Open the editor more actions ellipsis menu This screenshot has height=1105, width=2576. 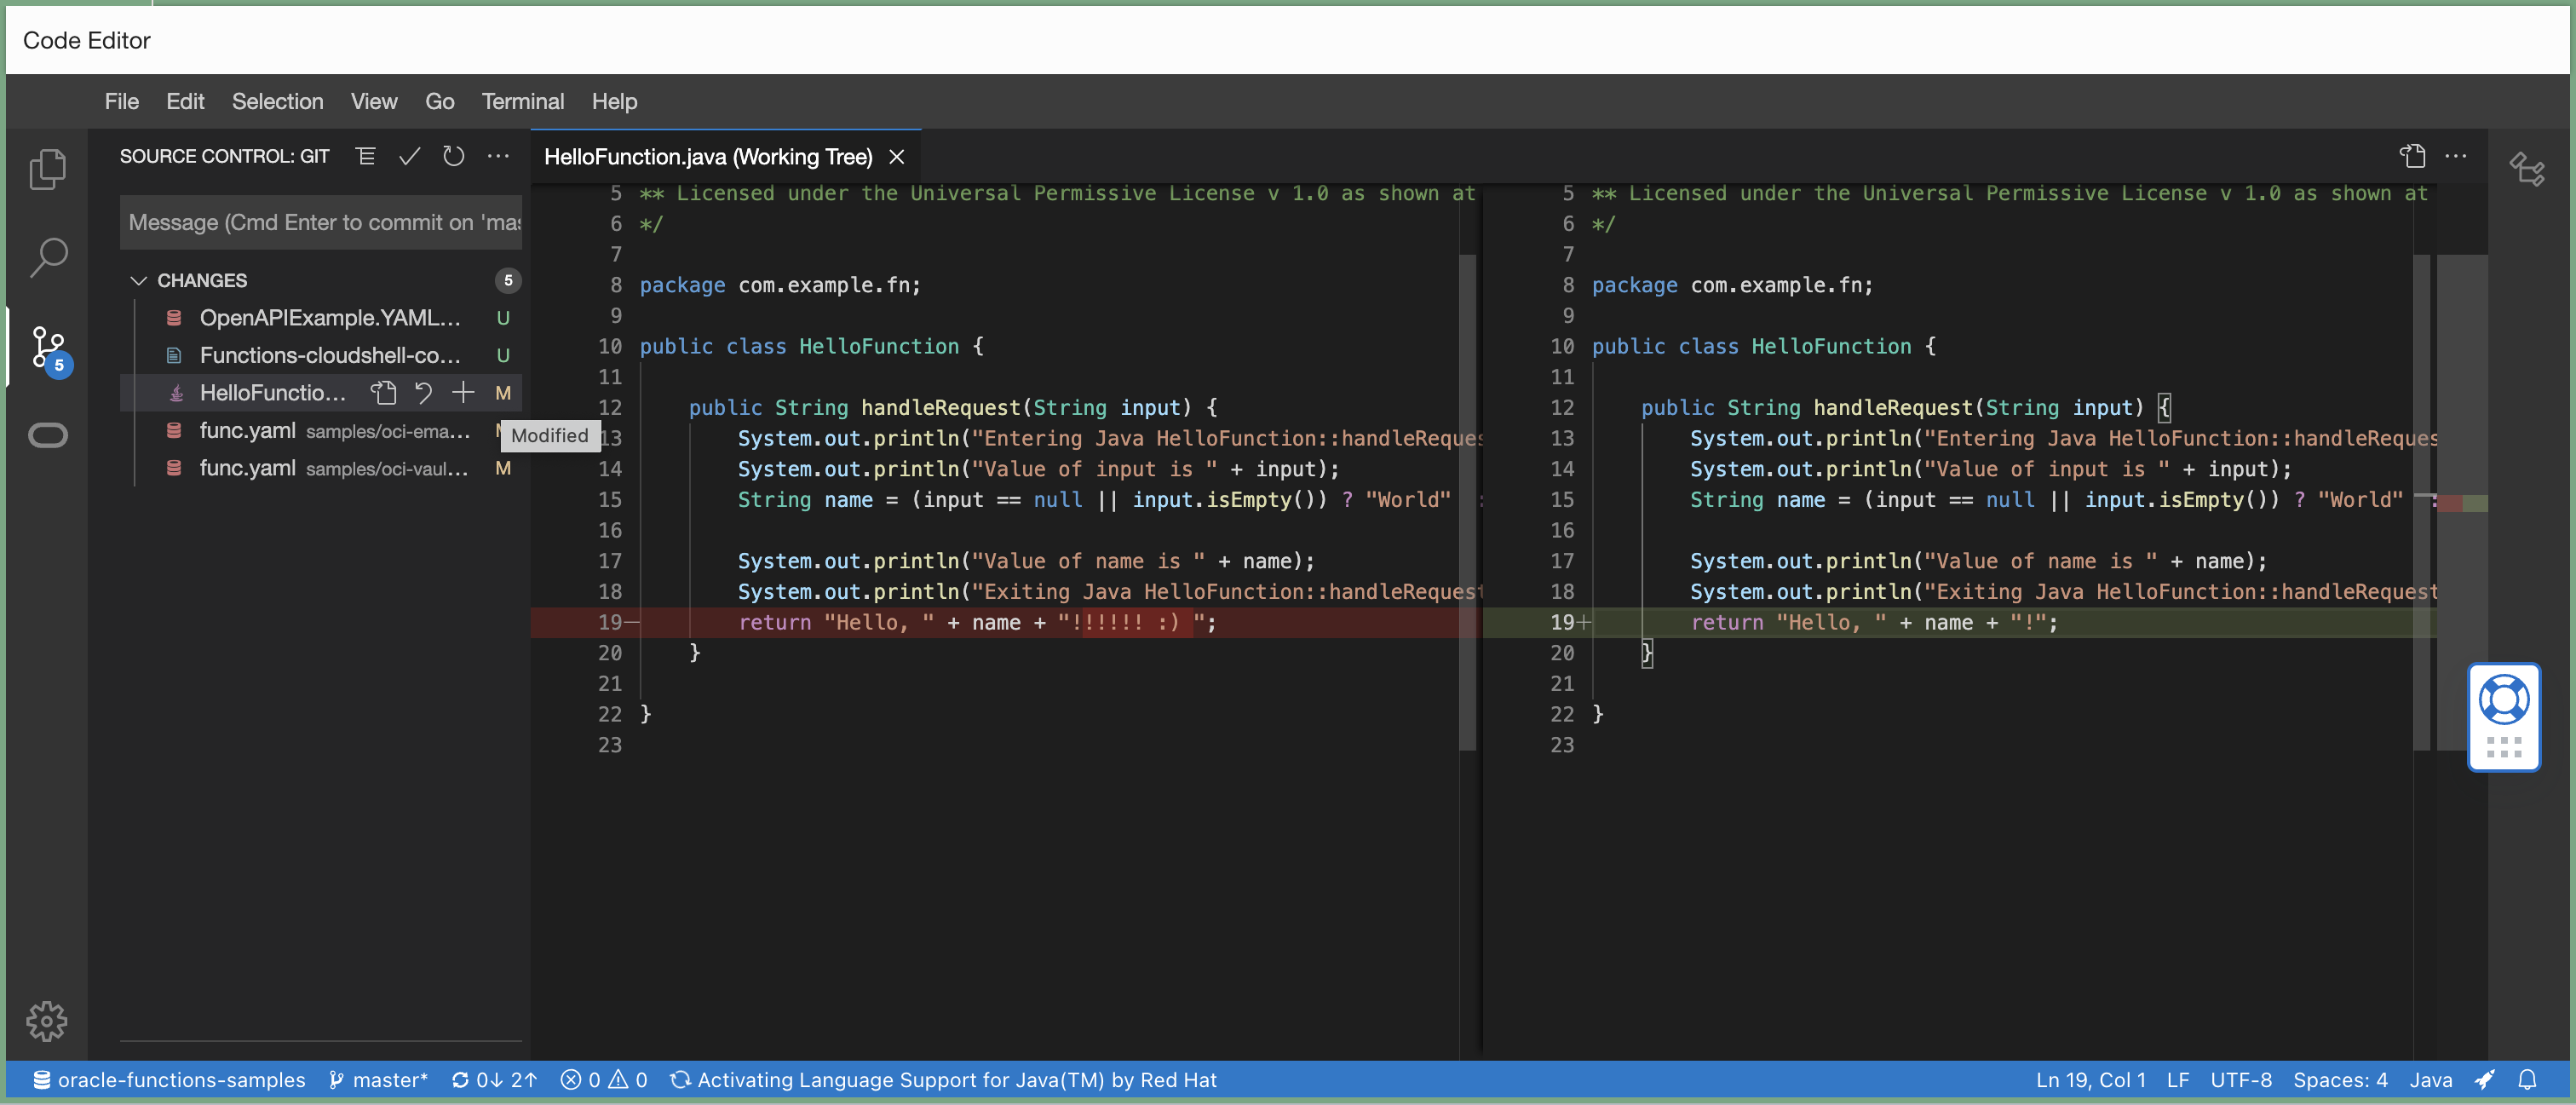pyautogui.click(x=2458, y=156)
